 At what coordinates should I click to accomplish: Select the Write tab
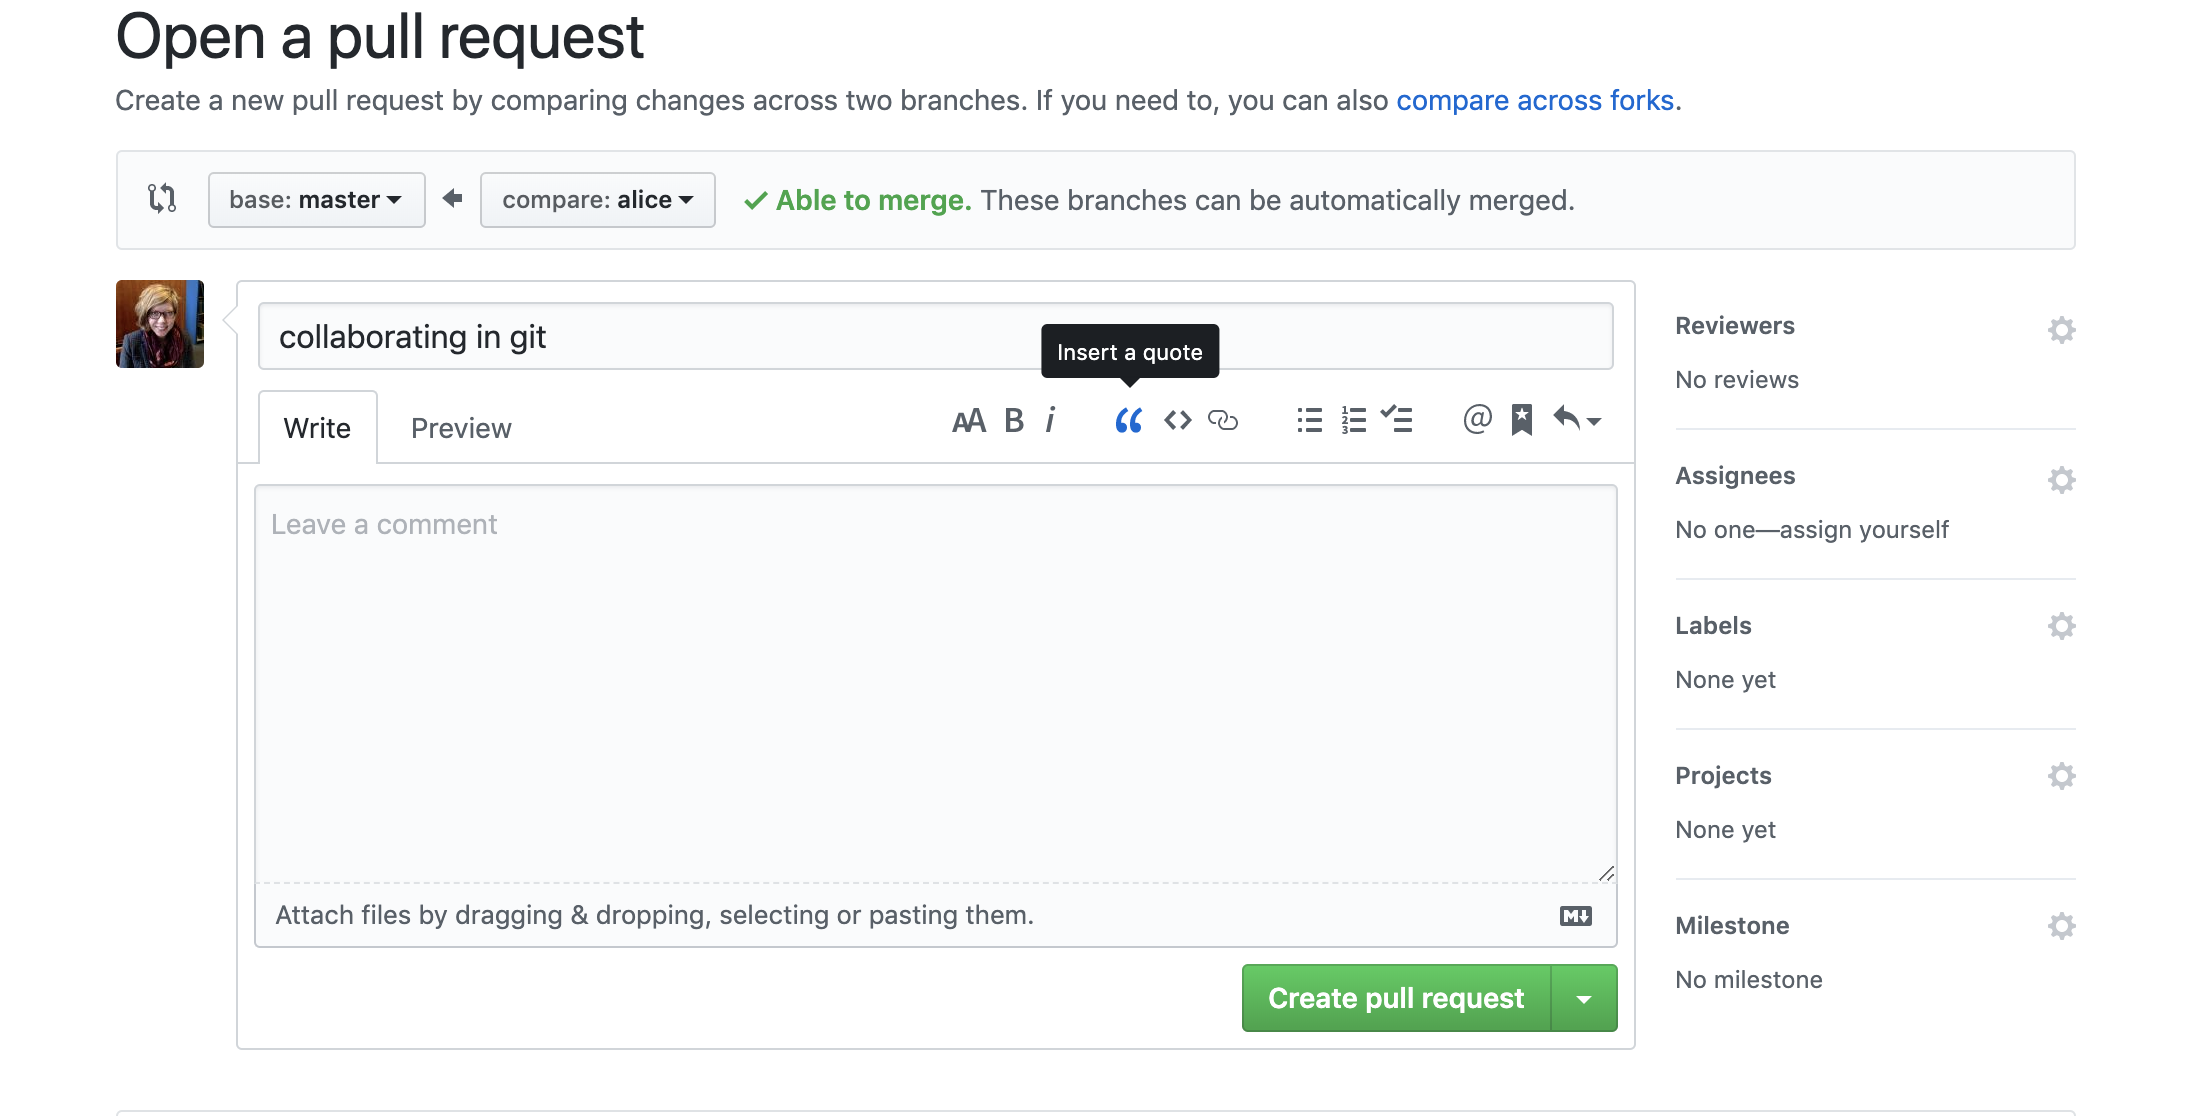click(x=317, y=427)
